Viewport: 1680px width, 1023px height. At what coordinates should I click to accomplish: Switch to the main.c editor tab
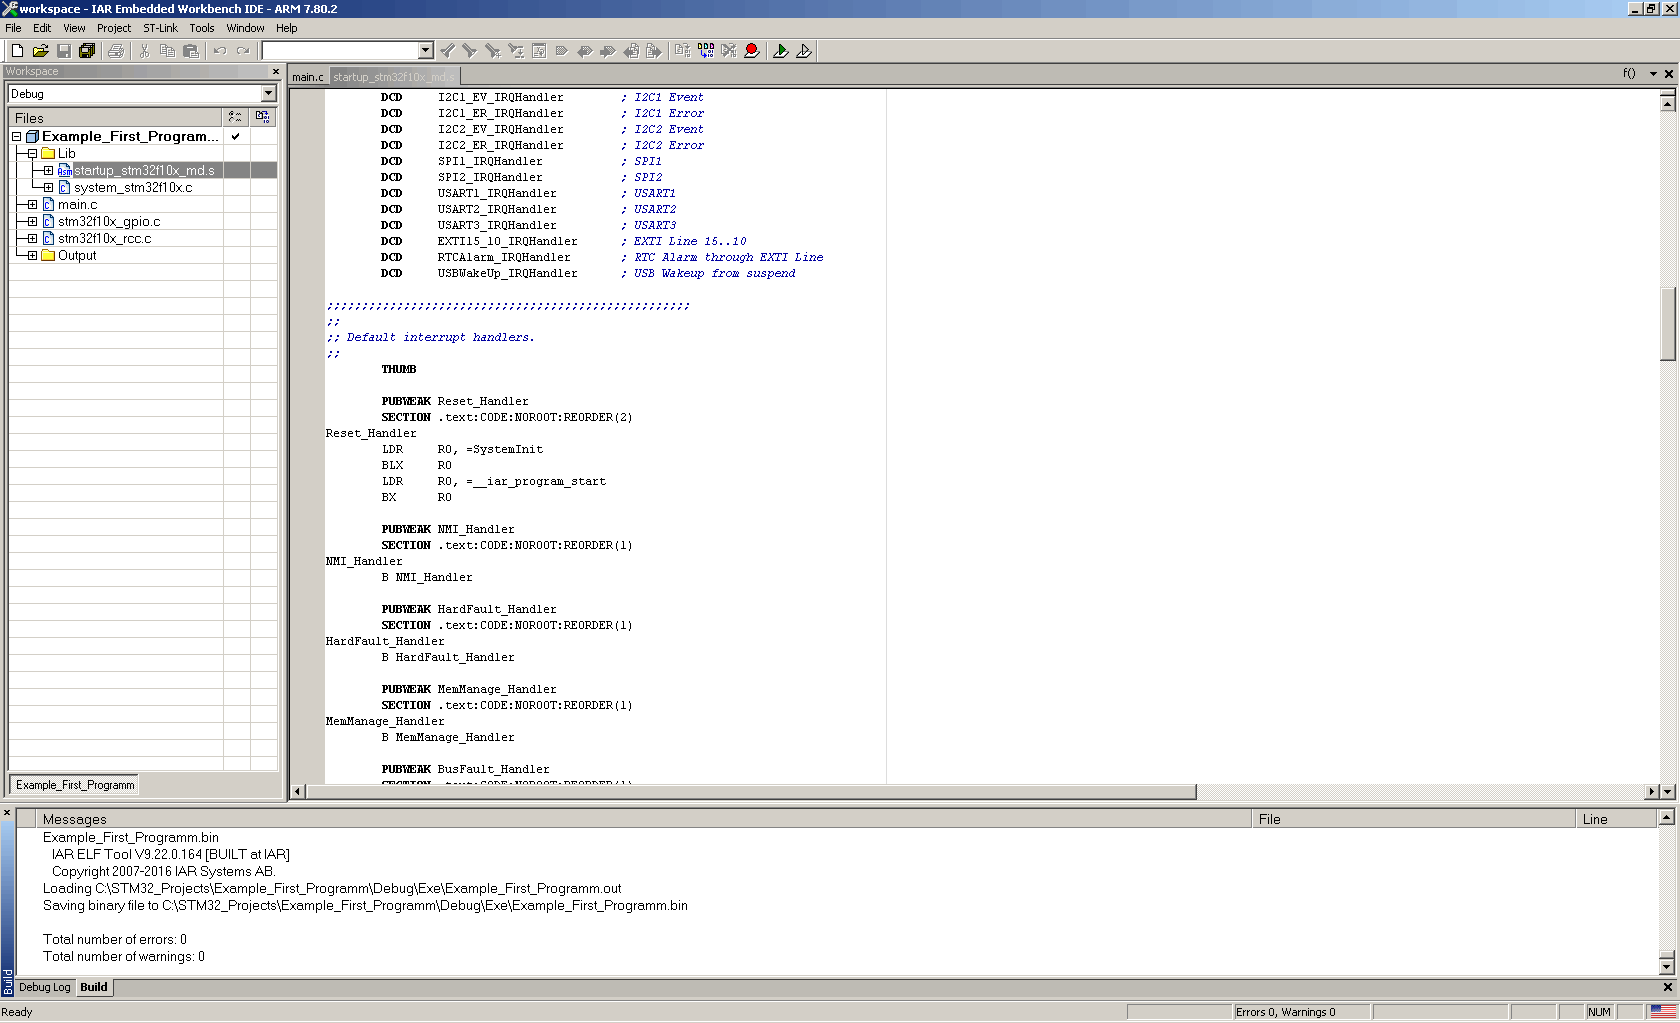pos(308,77)
